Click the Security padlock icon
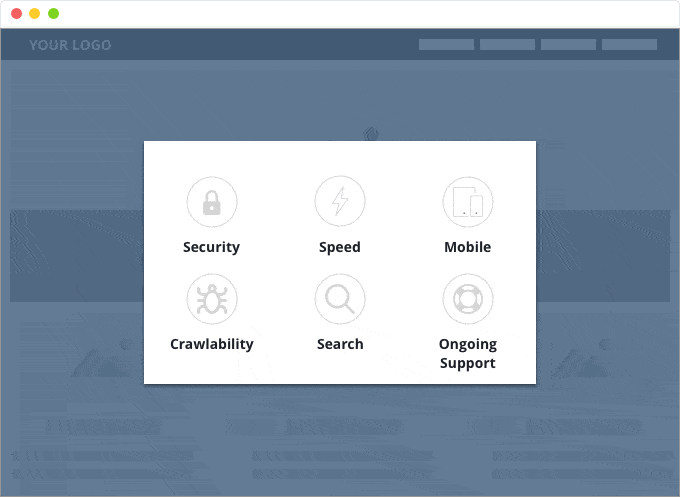Screen dimensions: 680x497 click(x=212, y=202)
